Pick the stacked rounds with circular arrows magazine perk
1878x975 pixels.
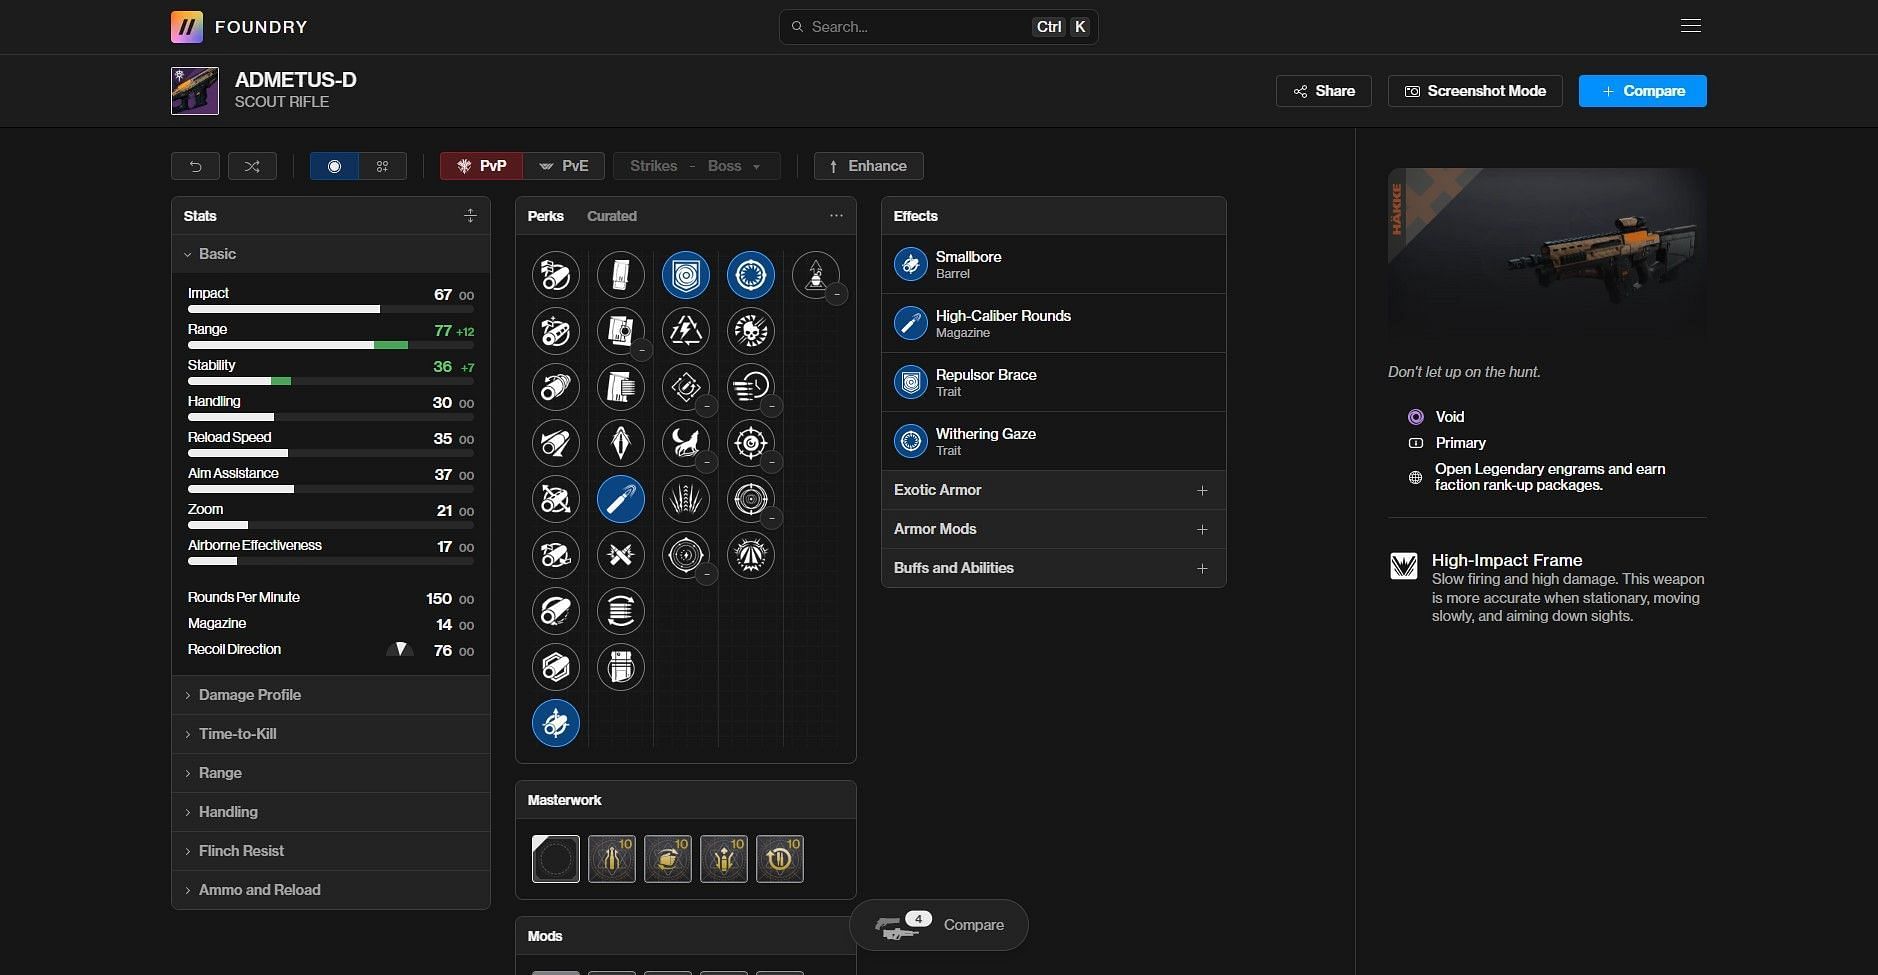(620, 611)
